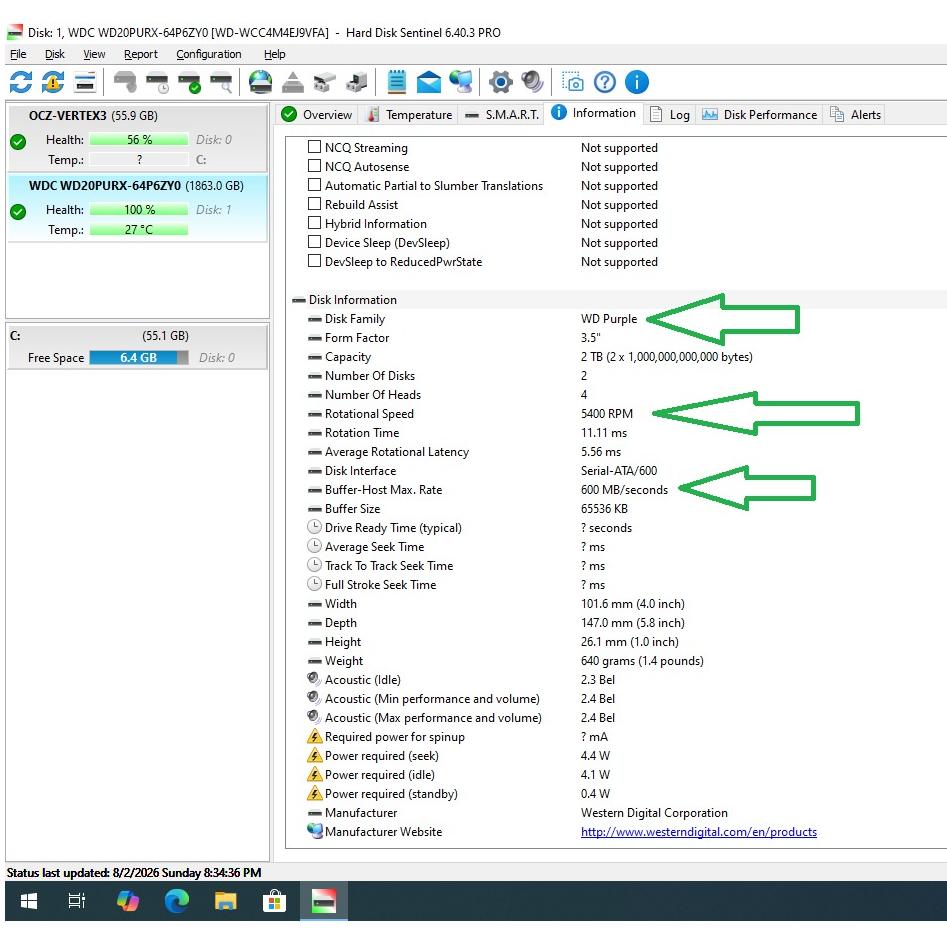Click the blue Refresh arrows toolbar icon
This screenshot has height=947, width=947.
click(21, 82)
